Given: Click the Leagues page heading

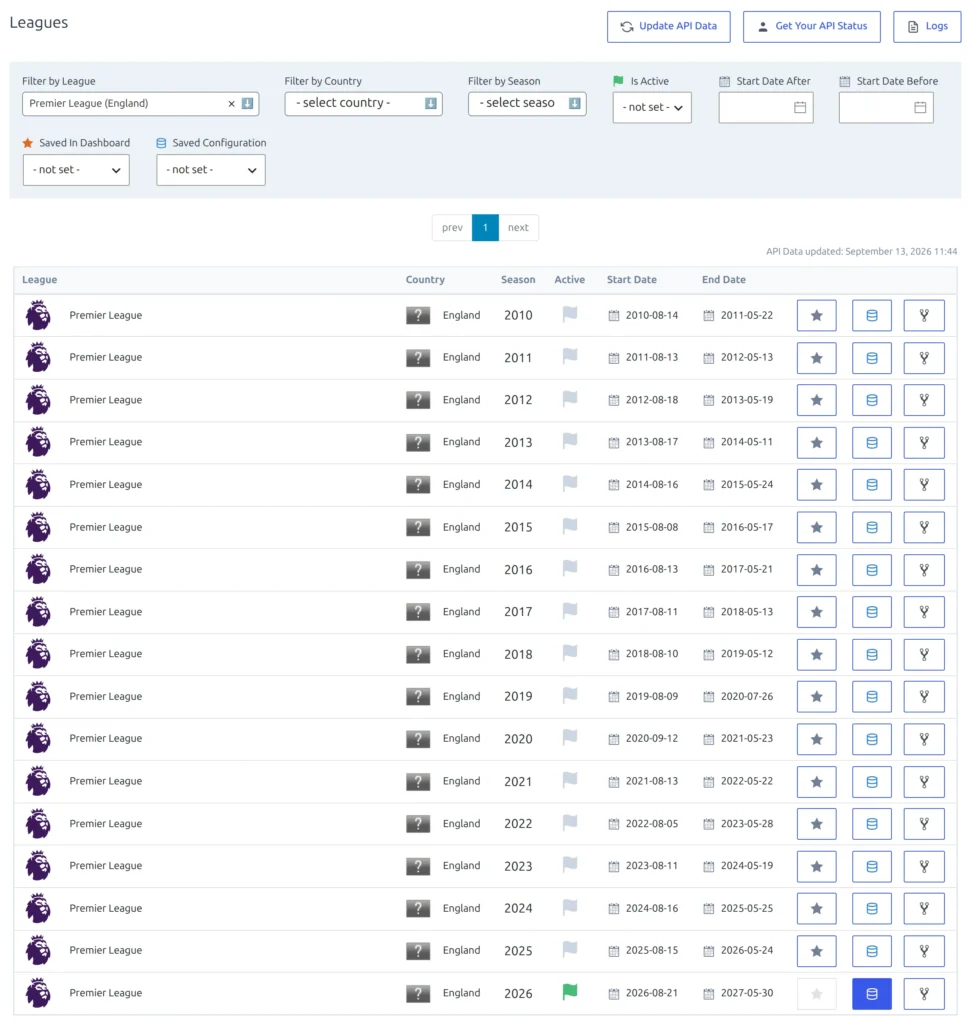Looking at the screenshot, I should point(39,22).
